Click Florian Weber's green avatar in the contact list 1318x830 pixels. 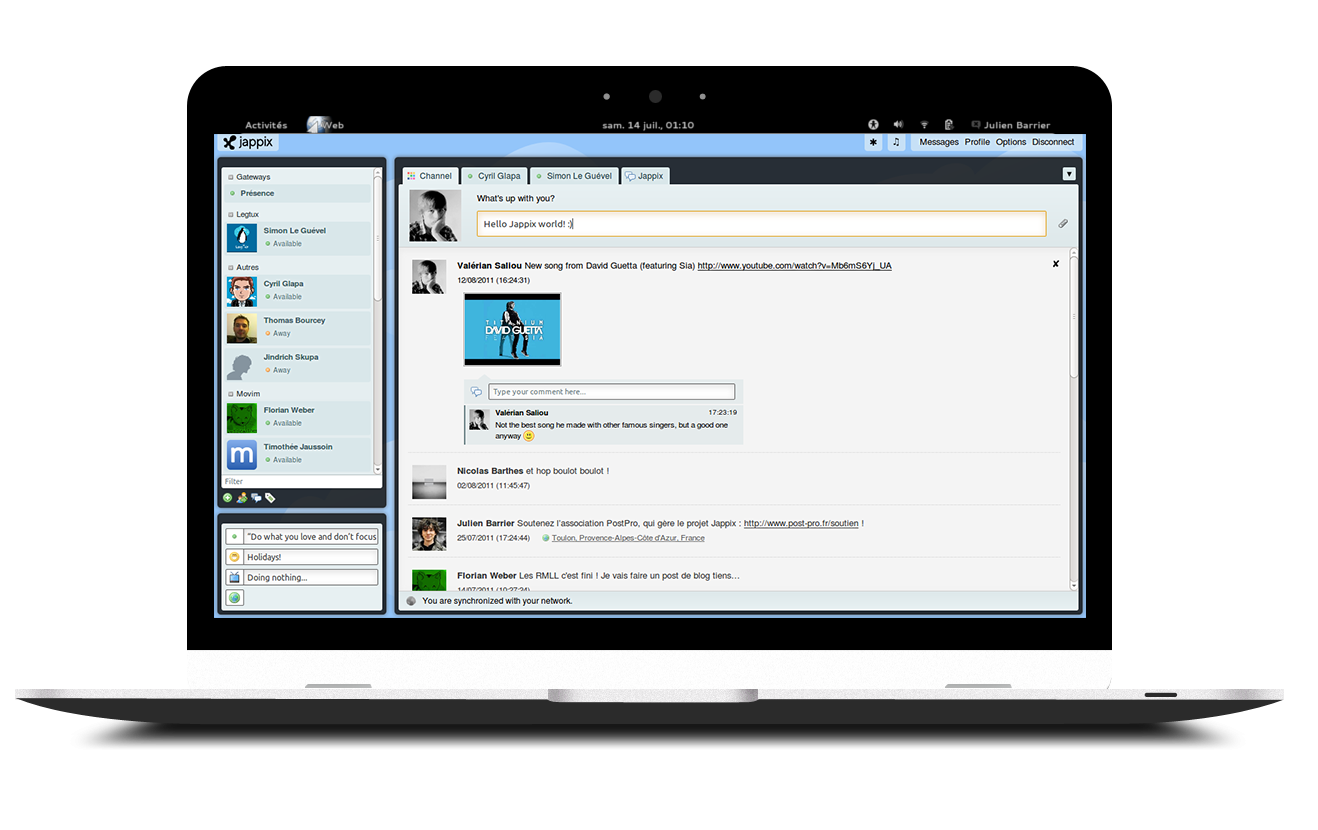(242, 417)
